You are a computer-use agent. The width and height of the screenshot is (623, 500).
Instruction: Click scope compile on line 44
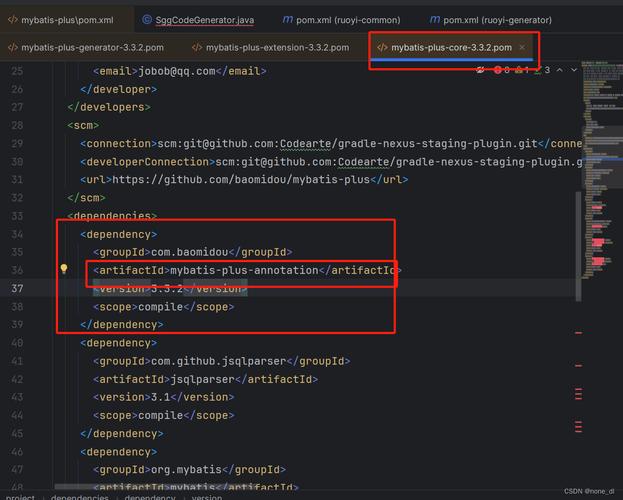163,415
